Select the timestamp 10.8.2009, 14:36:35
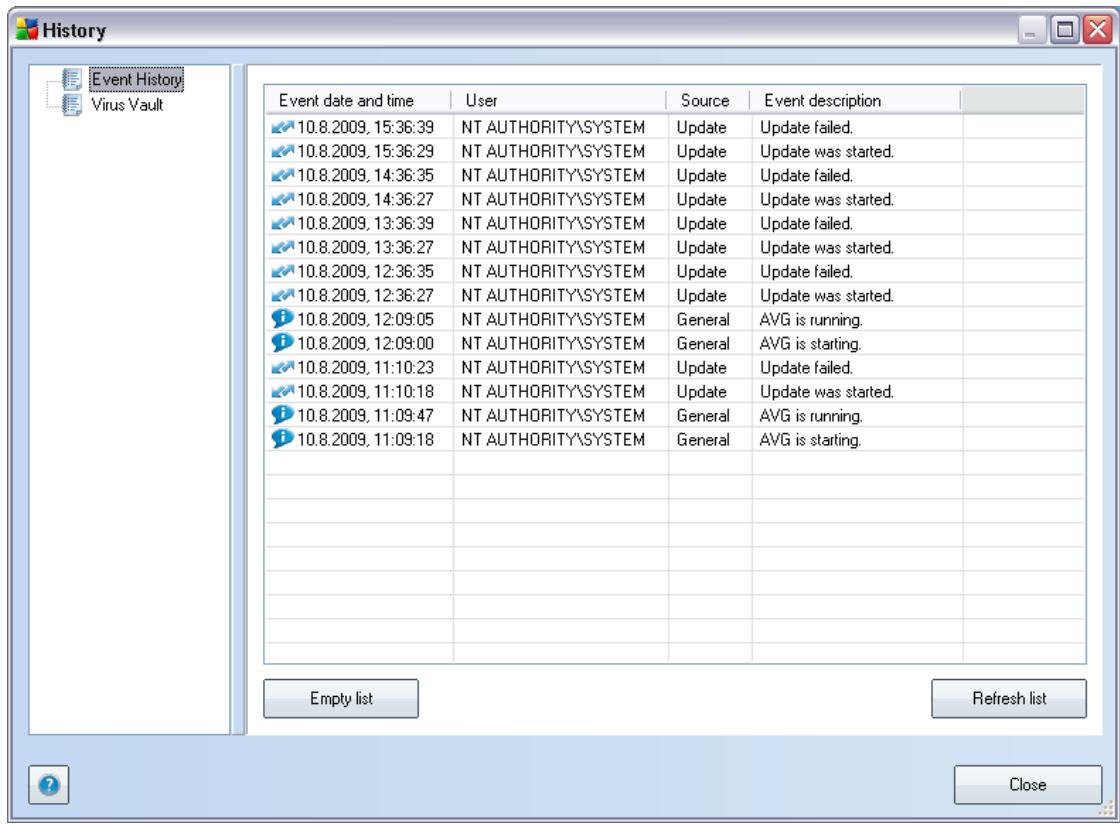Image resolution: width=1120 pixels, height=825 pixels. click(x=365, y=175)
